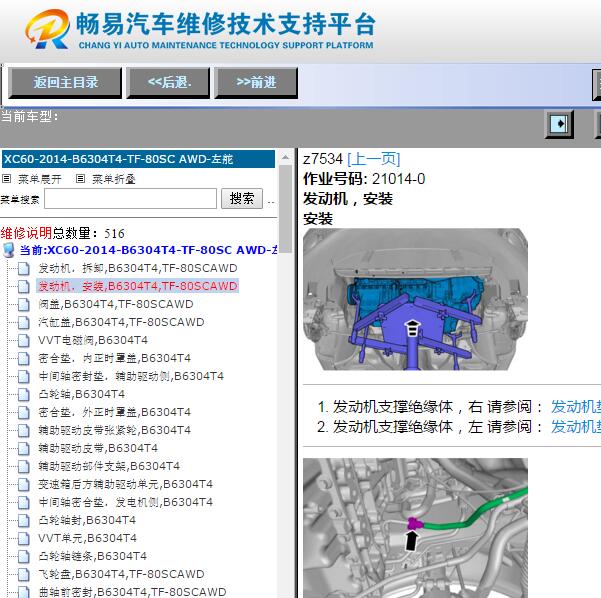Click document icon beside 凸轮轴,B6304T4
Viewport: 601px width, 598px height.
pos(24,395)
